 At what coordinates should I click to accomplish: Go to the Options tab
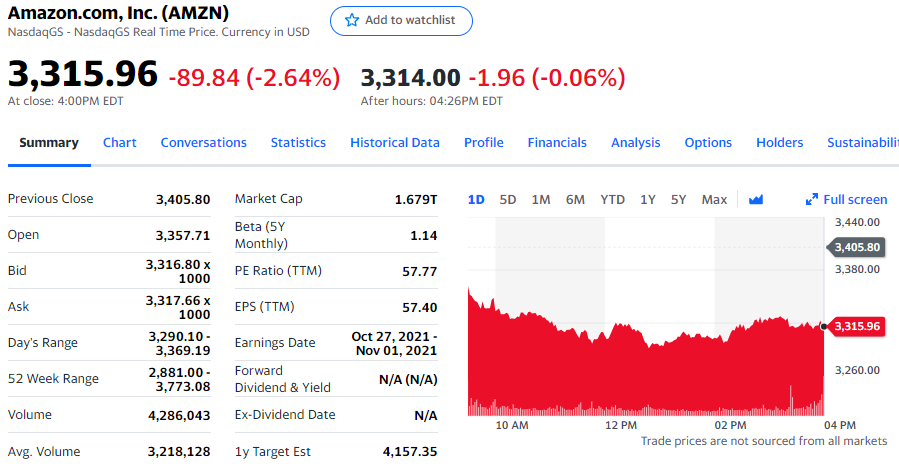click(708, 143)
